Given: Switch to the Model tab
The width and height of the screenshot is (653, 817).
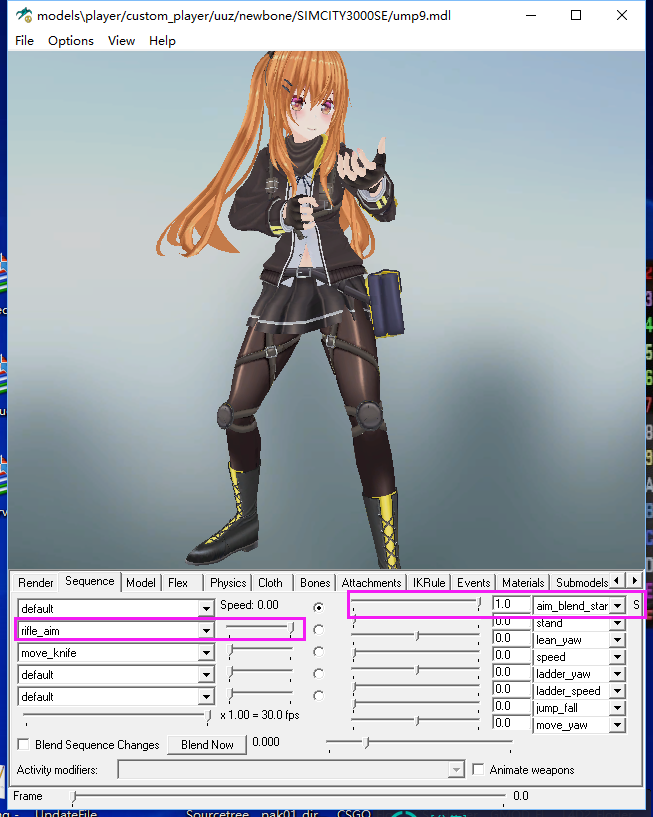Looking at the screenshot, I should (141, 583).
